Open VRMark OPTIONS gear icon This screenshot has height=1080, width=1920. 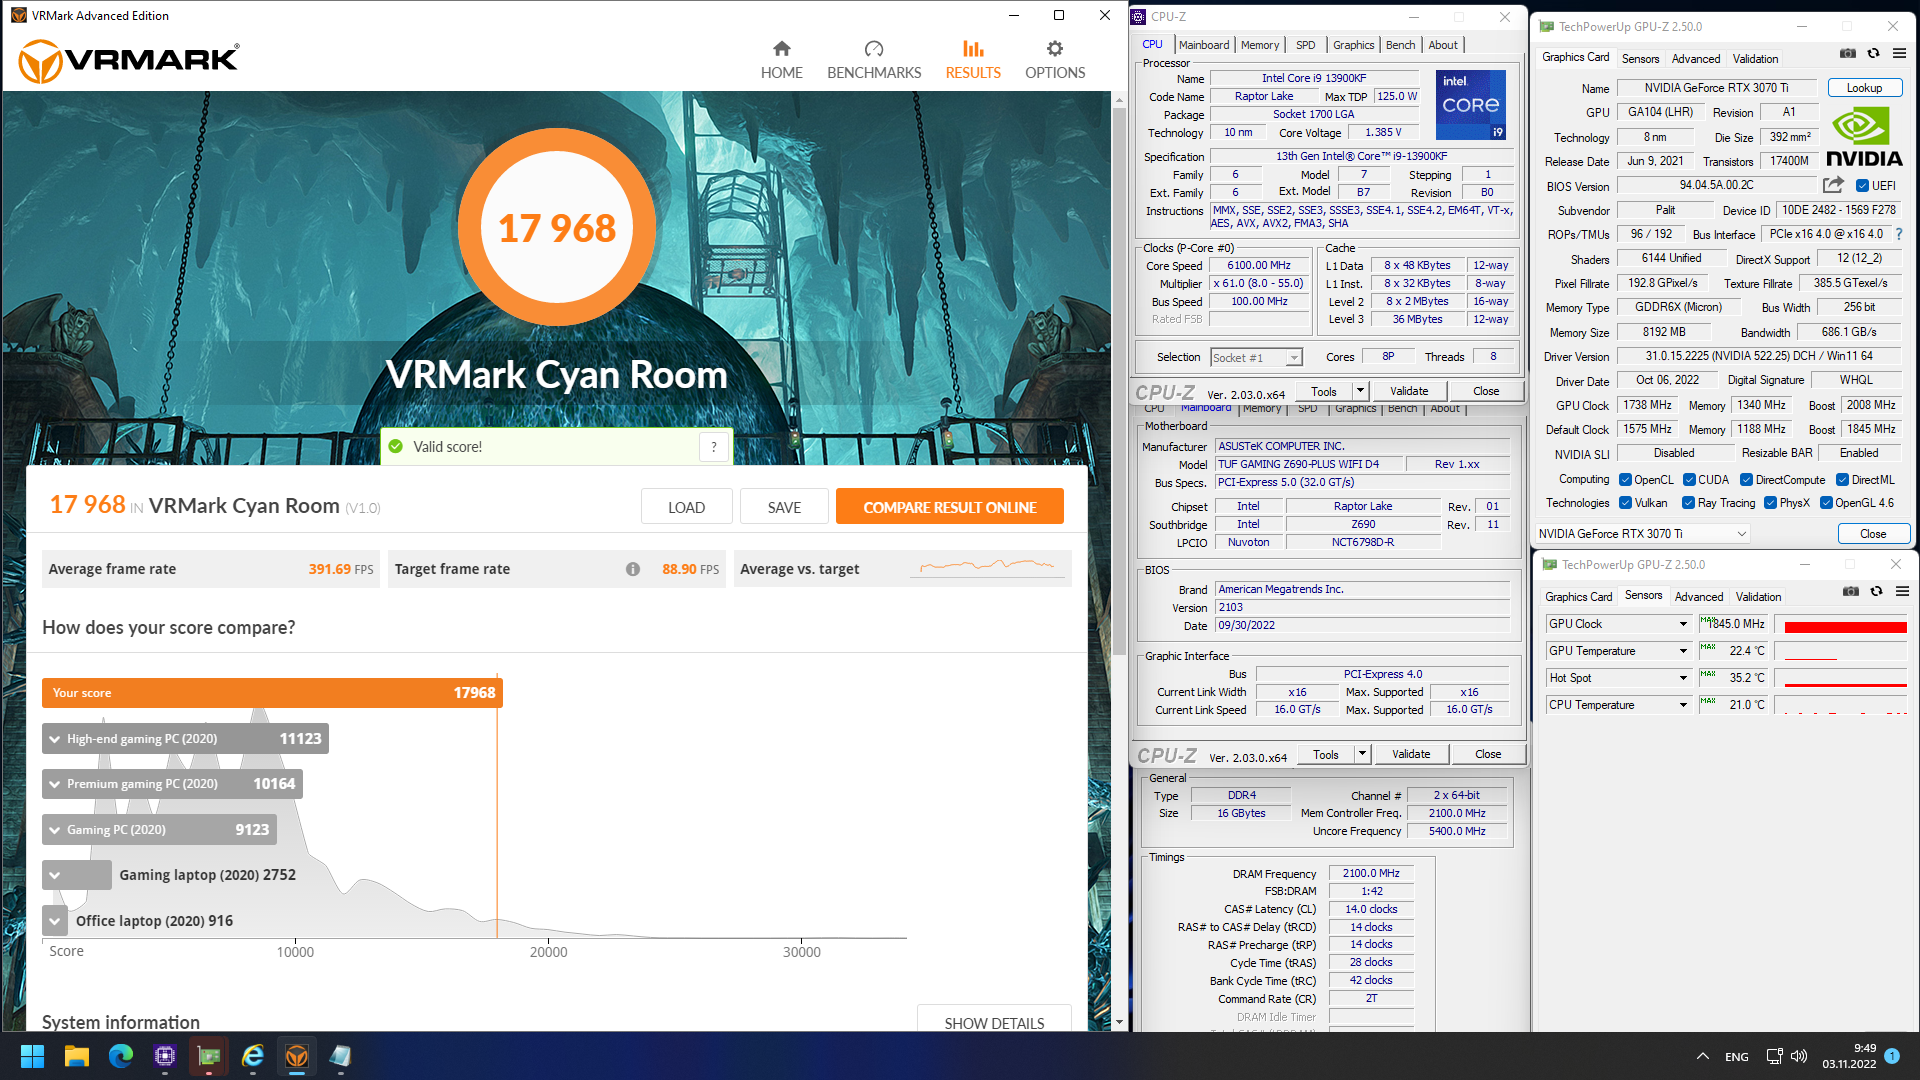click(x=1055, y=48)
